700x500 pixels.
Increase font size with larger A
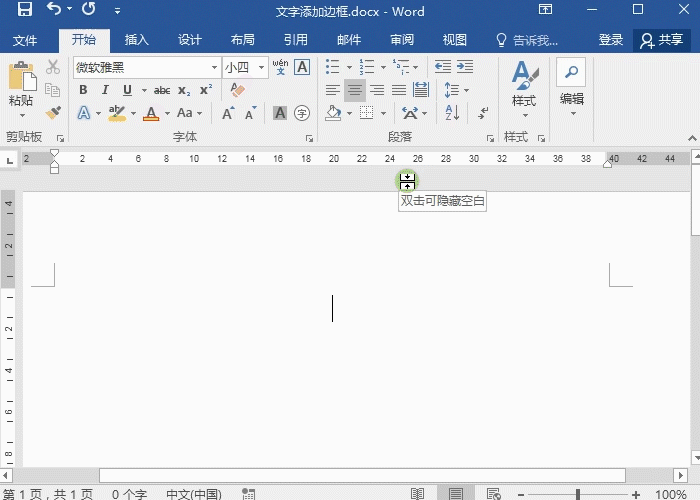(x=228, y=113)
